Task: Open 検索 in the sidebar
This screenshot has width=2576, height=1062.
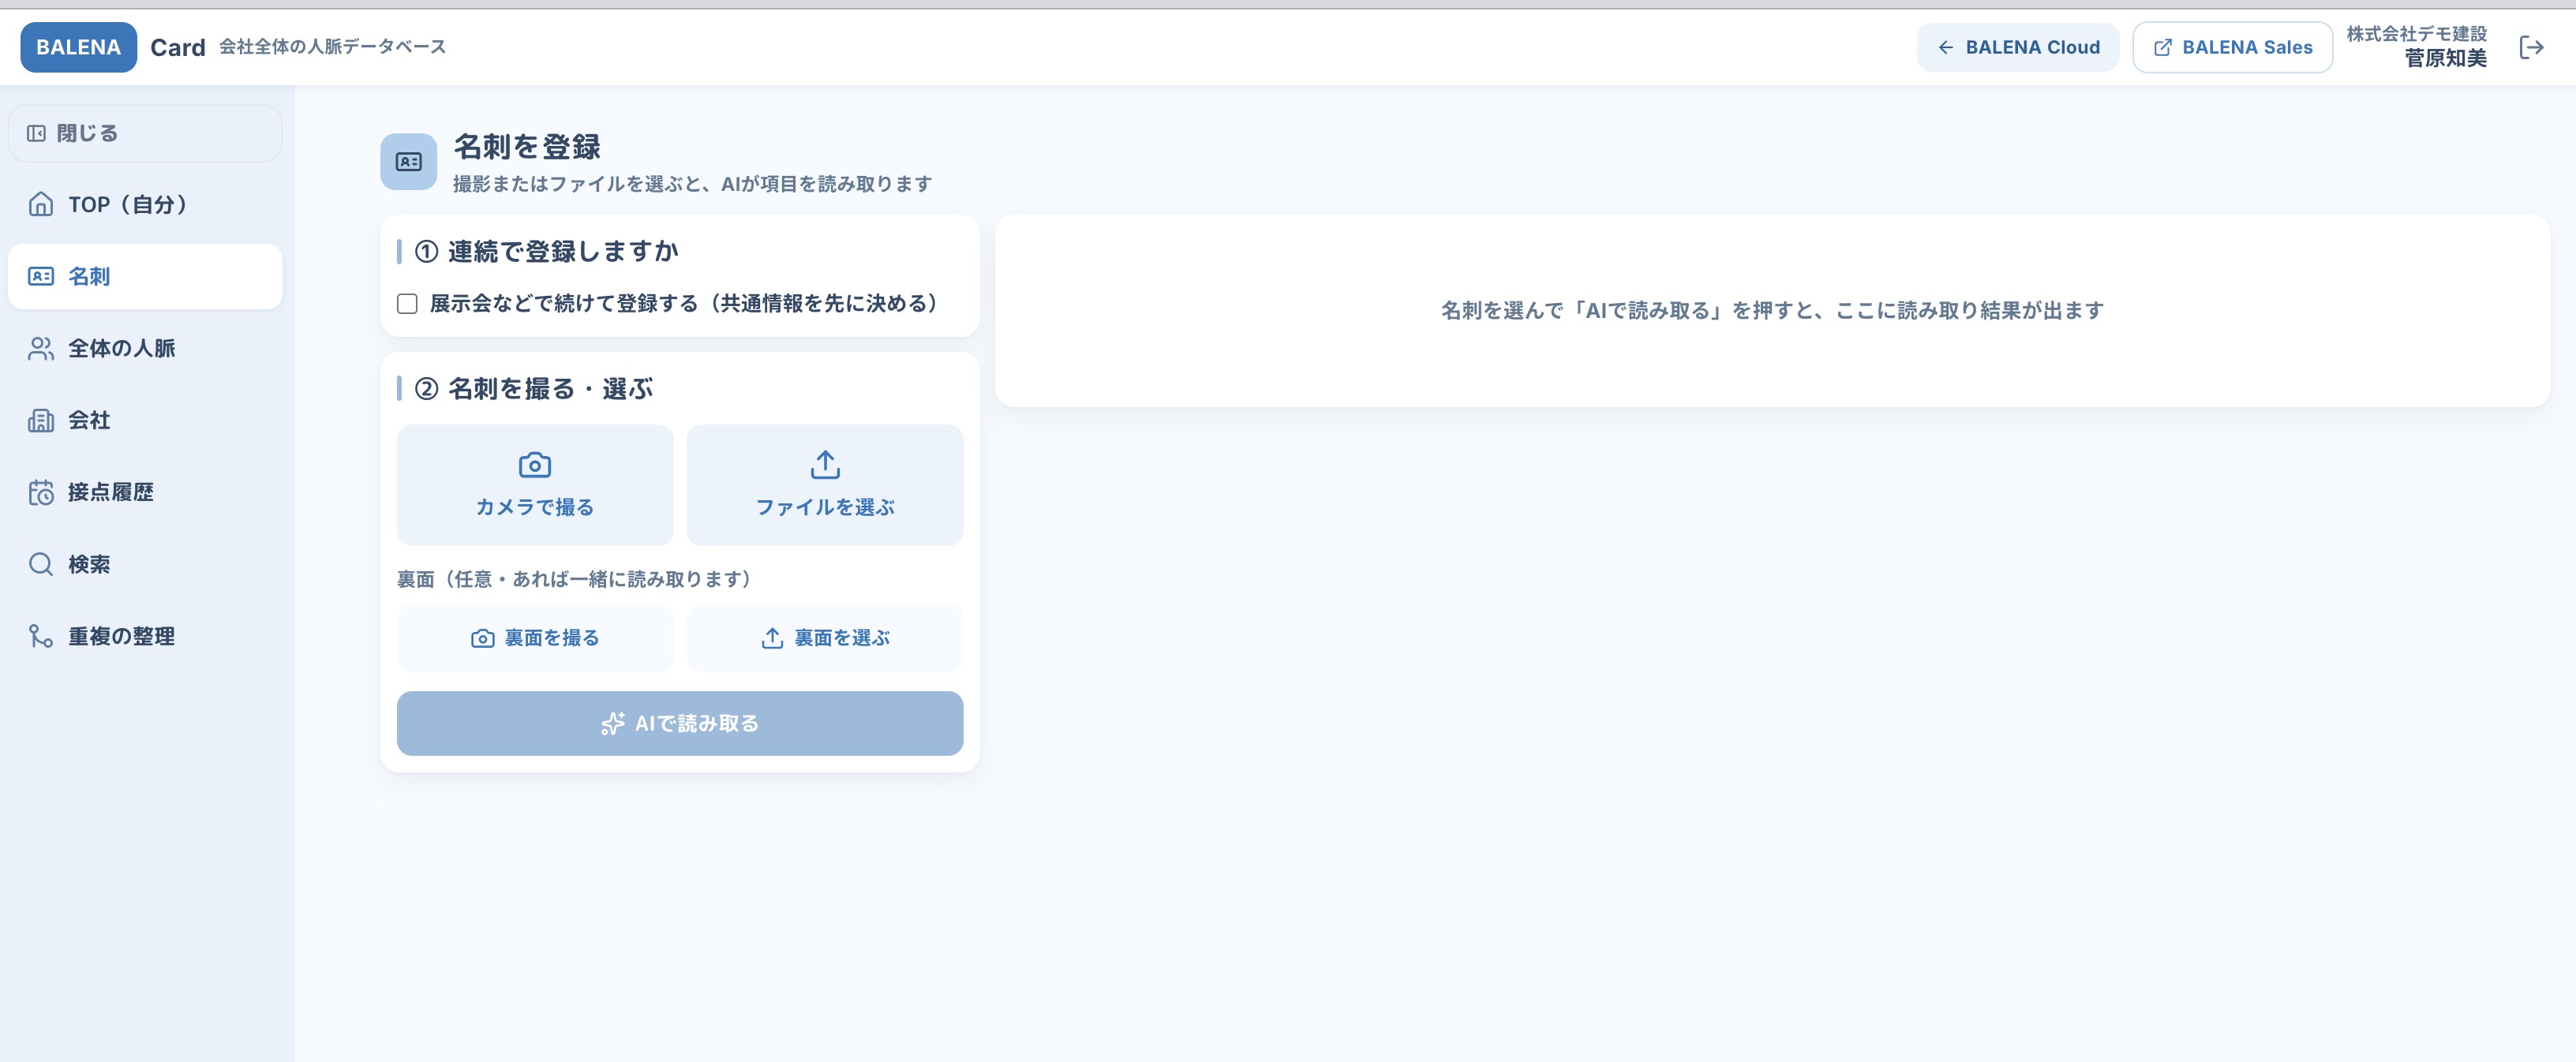Action: 145,564
